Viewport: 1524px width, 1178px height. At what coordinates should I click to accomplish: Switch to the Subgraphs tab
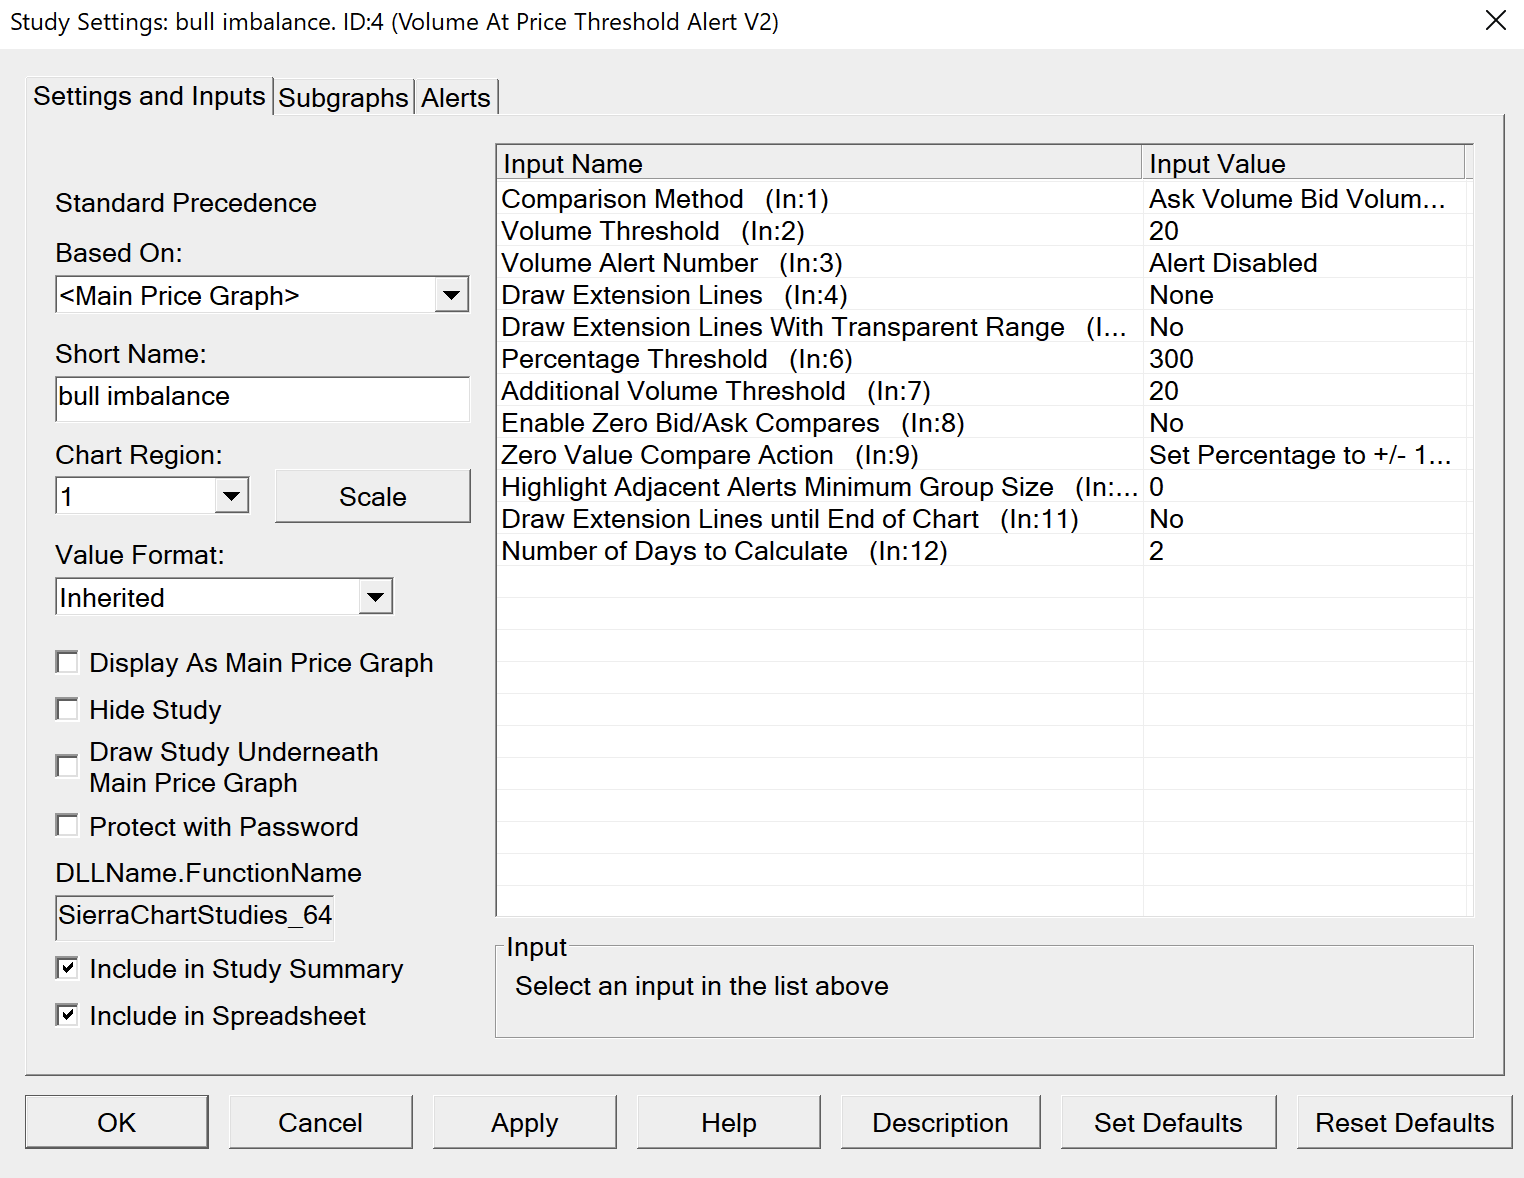pos(343,98)
